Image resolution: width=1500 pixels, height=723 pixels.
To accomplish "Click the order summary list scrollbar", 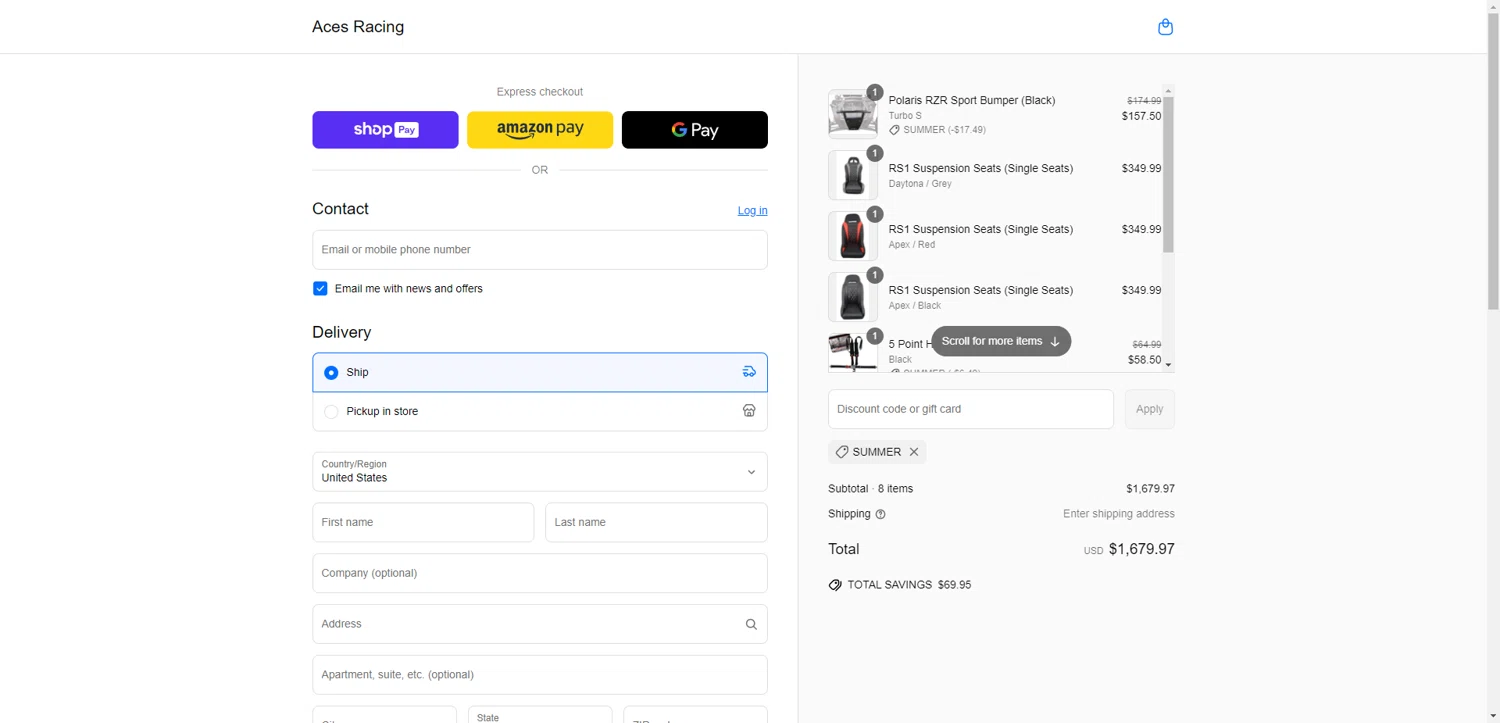I will coord(1168,175).
